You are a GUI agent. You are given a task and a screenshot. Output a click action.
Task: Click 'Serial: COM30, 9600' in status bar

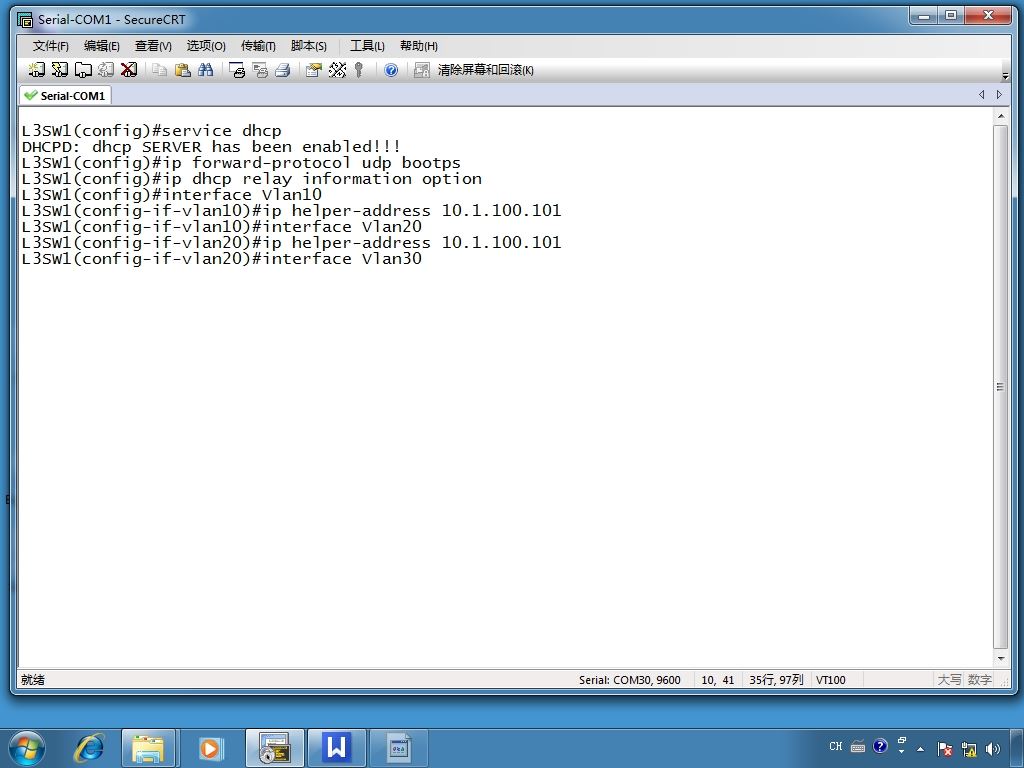point(630,680)
